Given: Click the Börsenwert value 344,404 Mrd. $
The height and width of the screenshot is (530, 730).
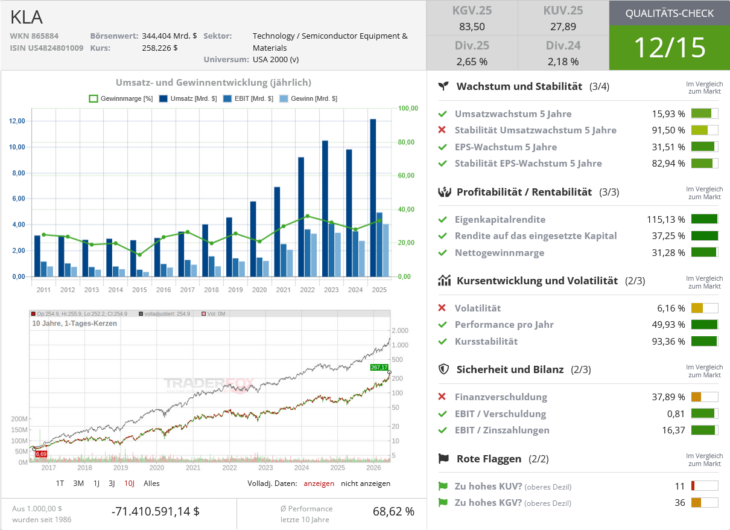Looking at the screenshot, I should tap(169, 36).
